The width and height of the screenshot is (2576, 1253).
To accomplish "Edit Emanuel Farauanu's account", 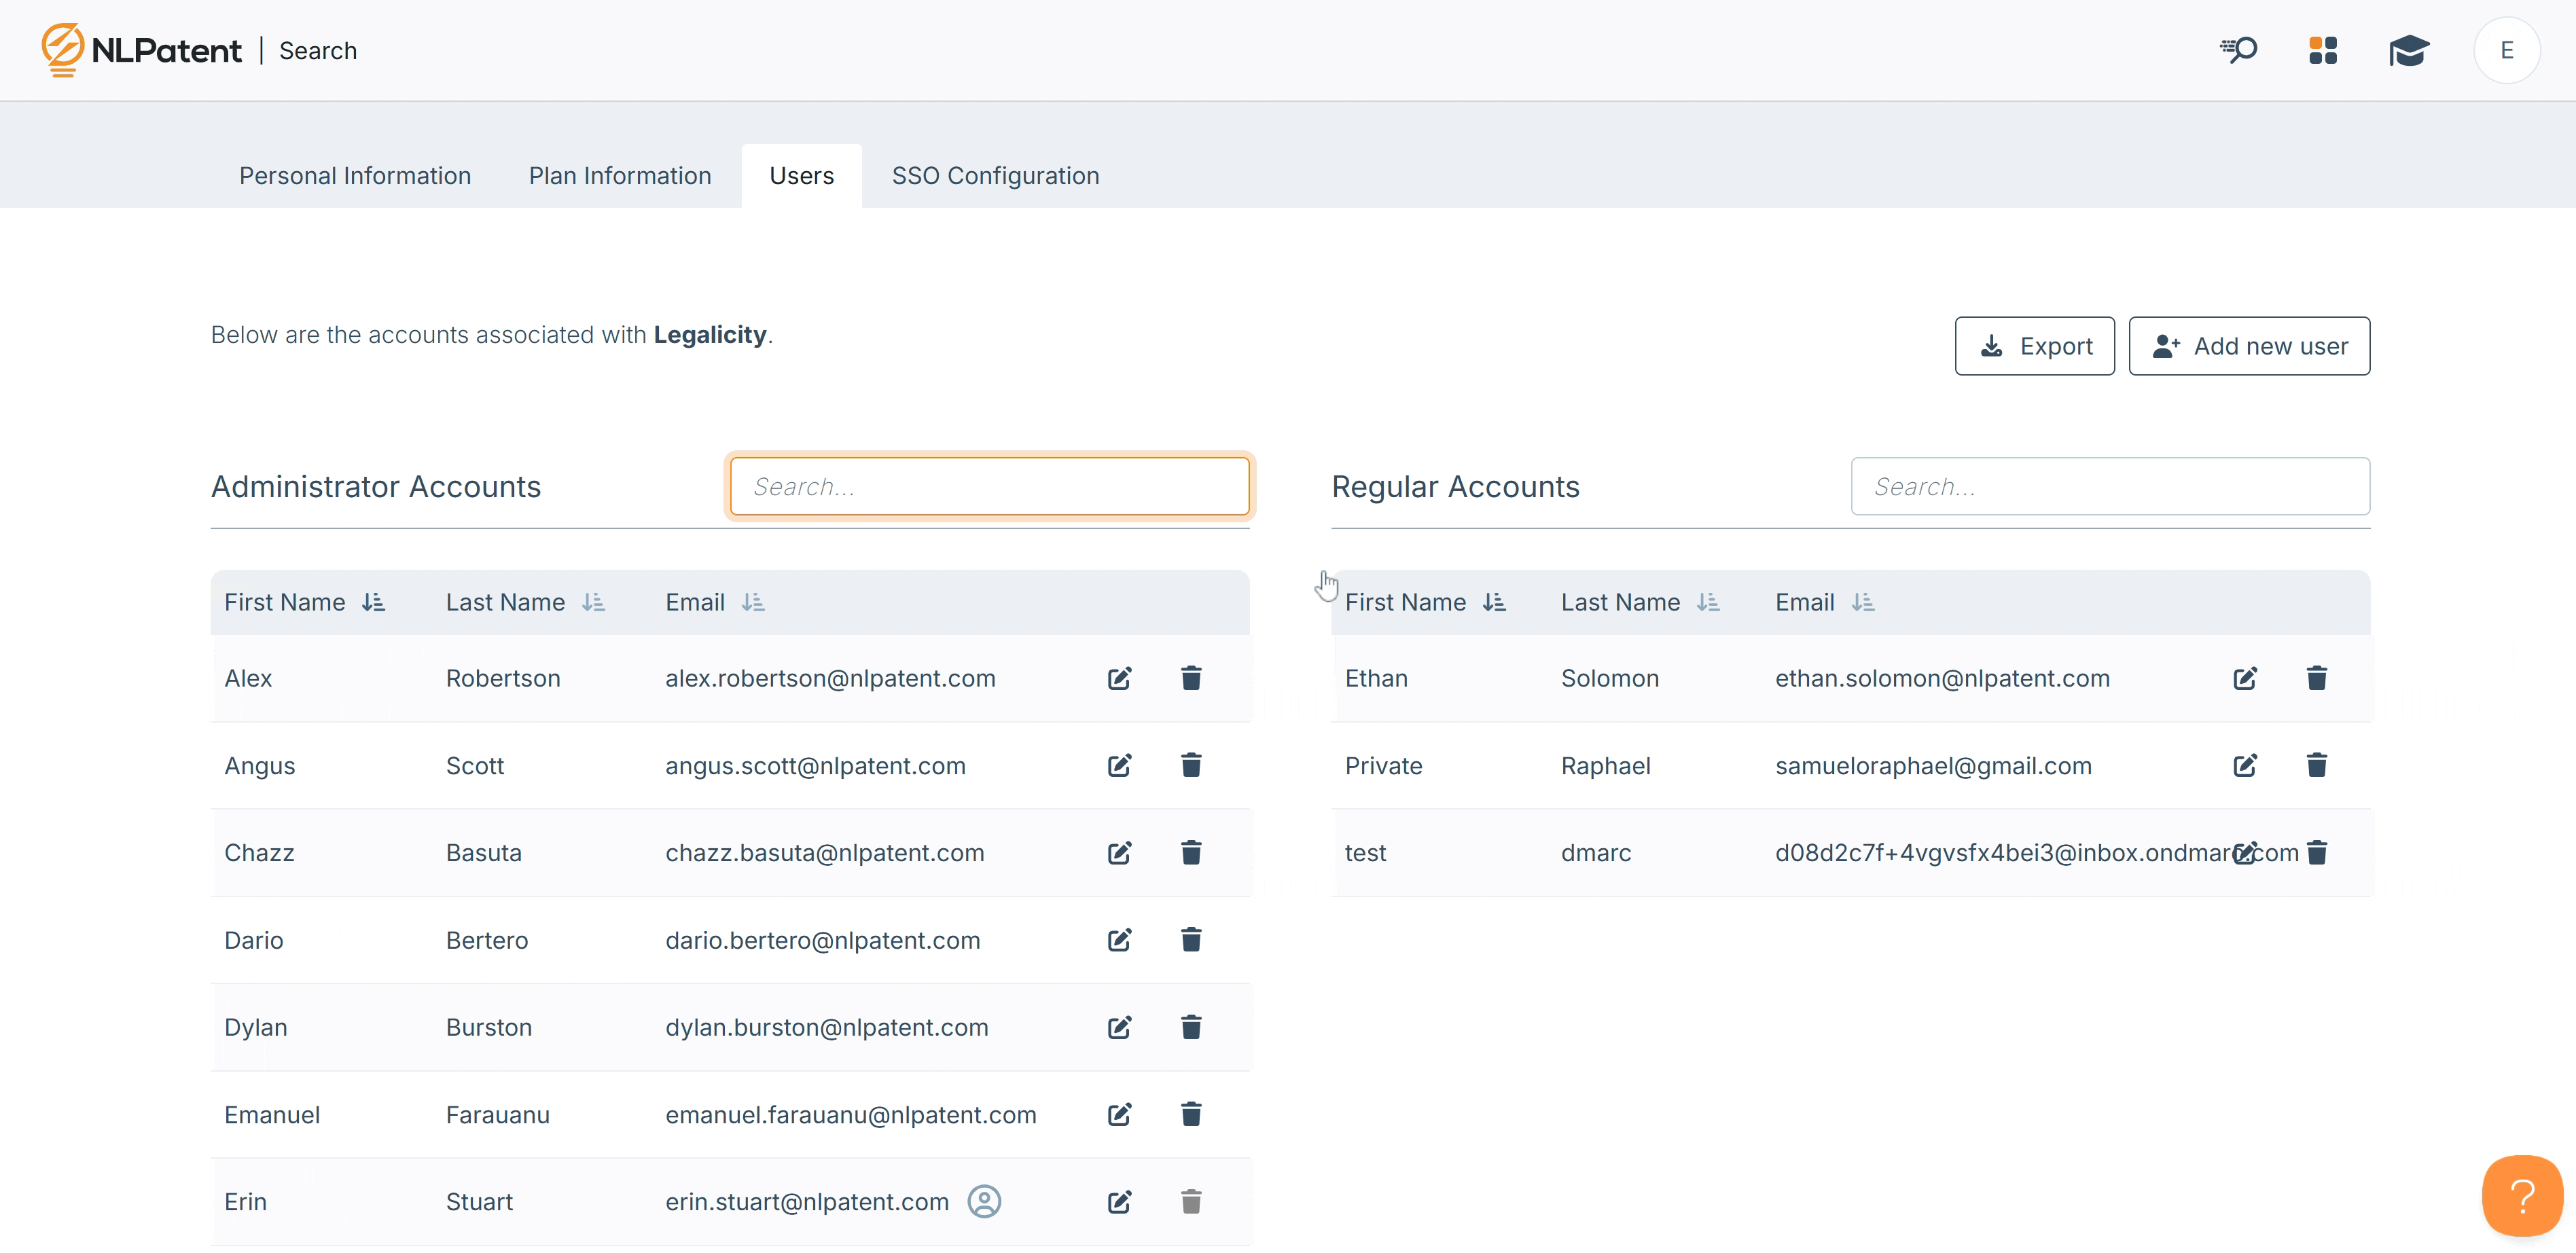I will (x=1119, y=1114).
